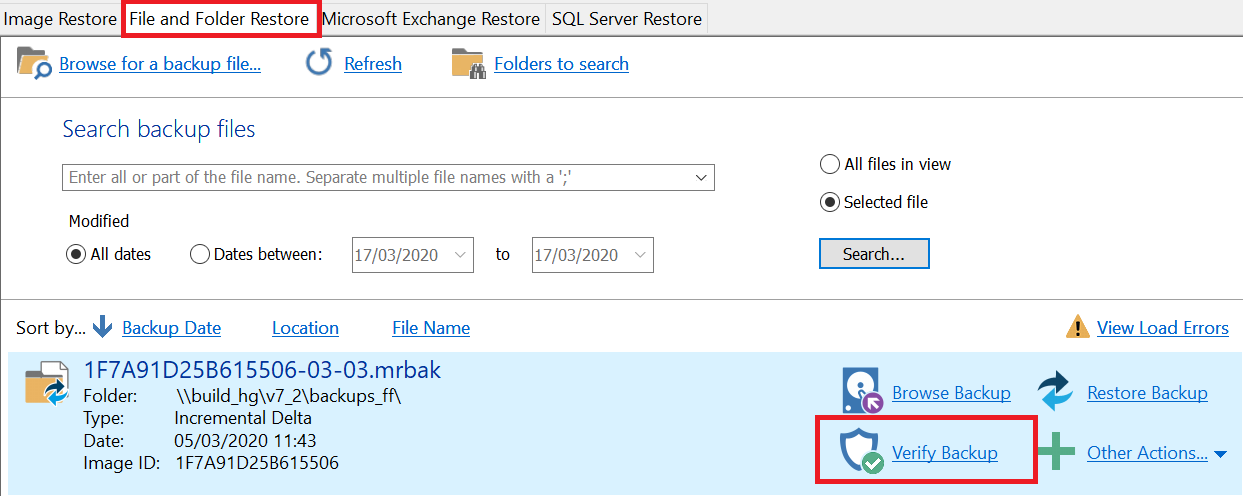Expand the Other Actions dropdown arrow
Screen dimensions: 1243x496
[x=1220, y=454]
